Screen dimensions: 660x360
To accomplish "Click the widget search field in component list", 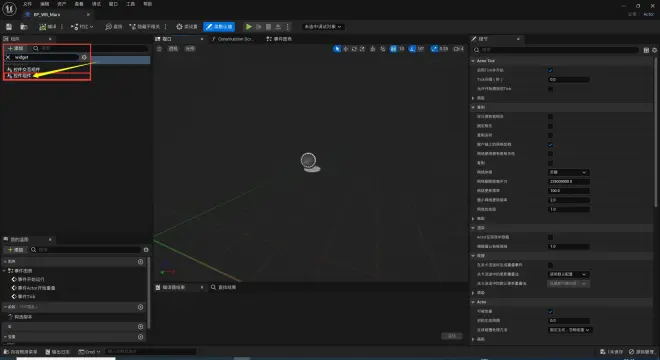I will (x=45, y=57).
